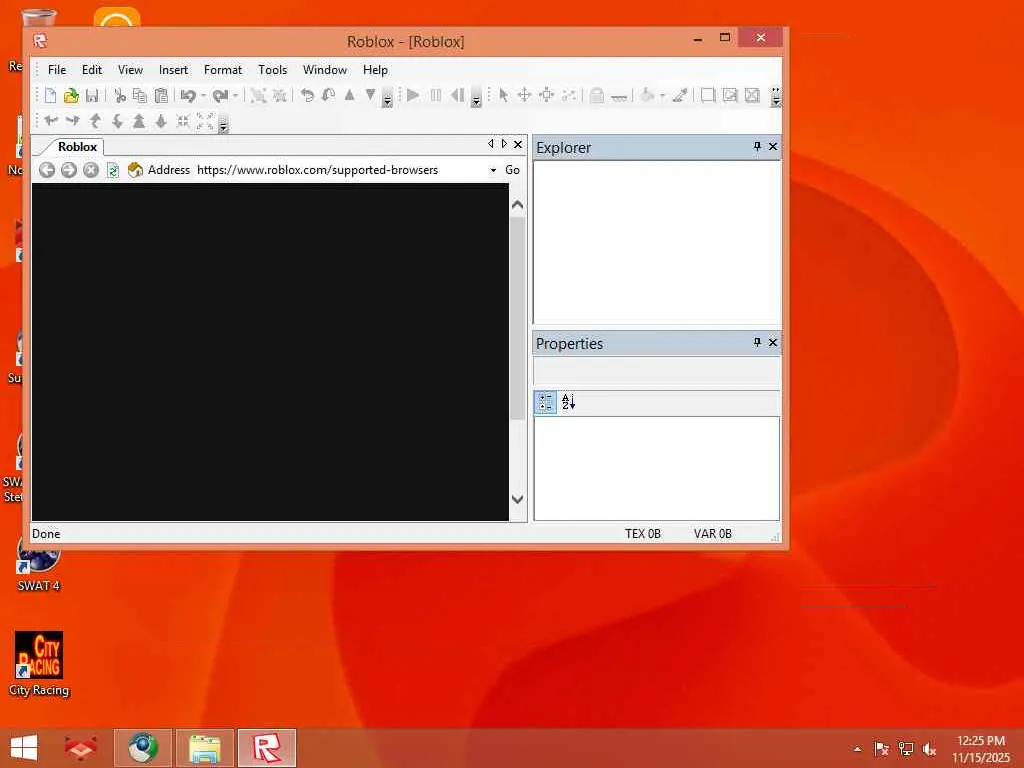This screenshot has height=768, width=1024.
Task: Open the Address history dropdown
Action: click(493, 170)
